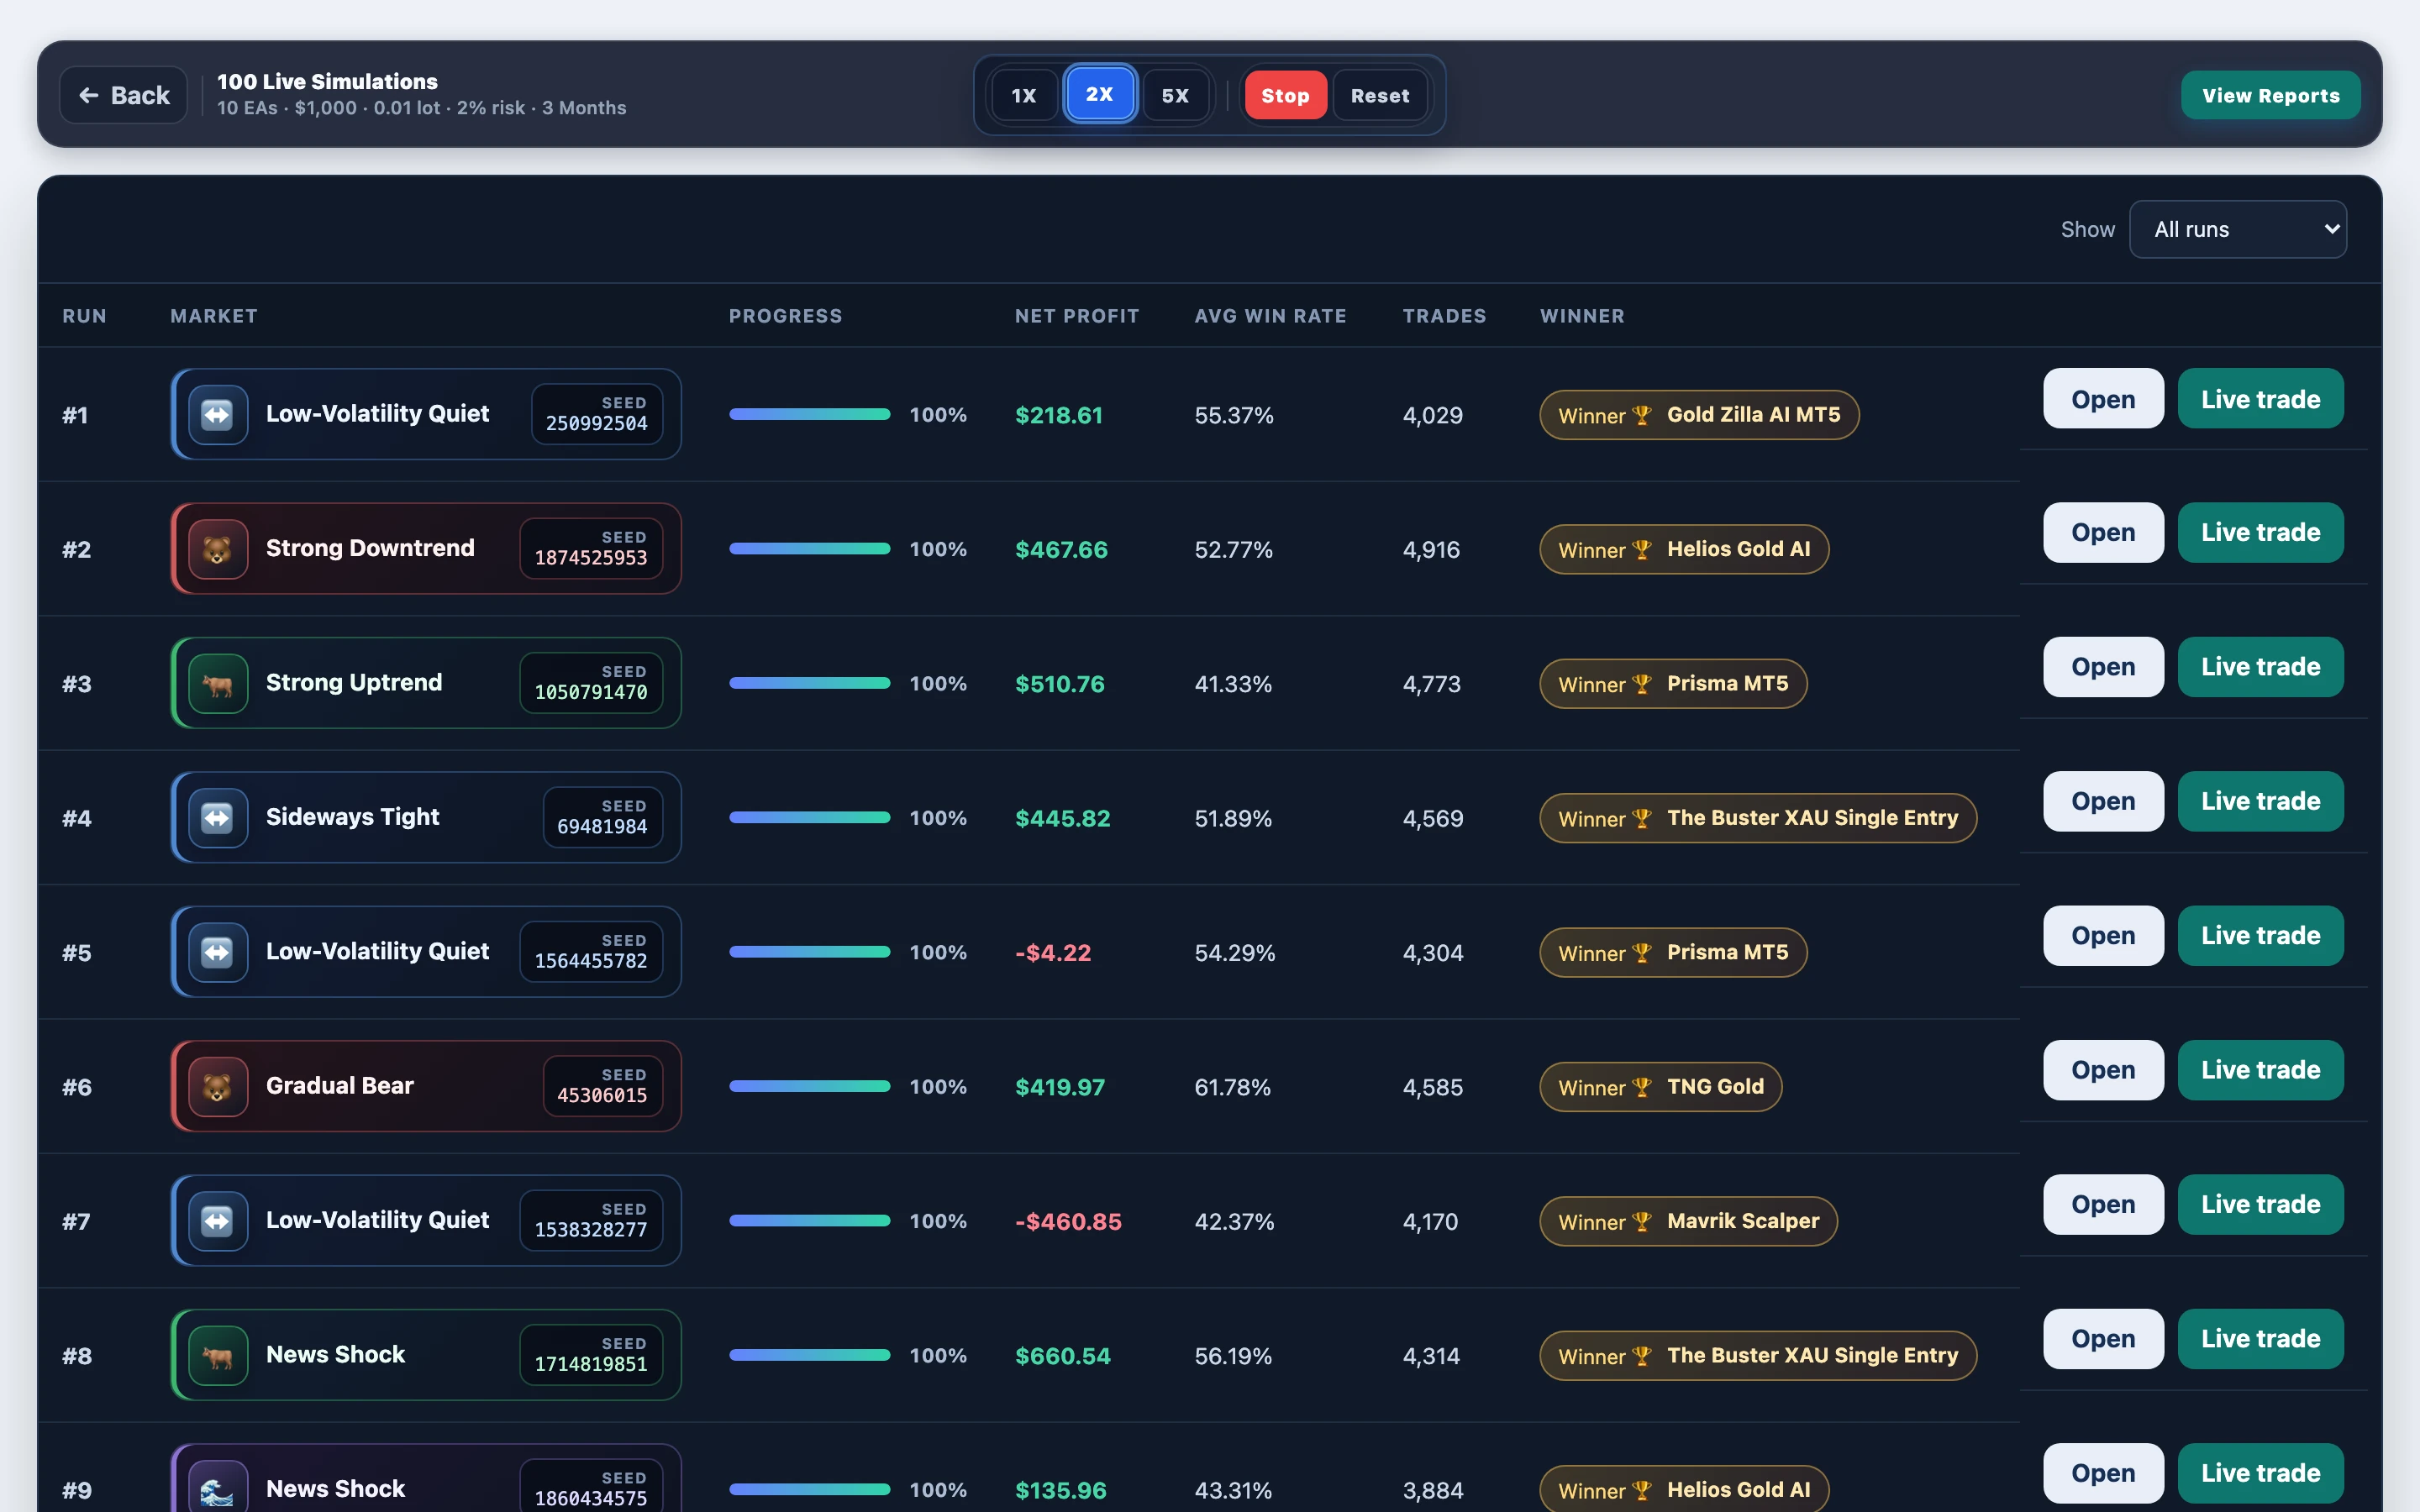Stop the running simulations
The image size is (2420, 1512).
[x=1285, y=95]
